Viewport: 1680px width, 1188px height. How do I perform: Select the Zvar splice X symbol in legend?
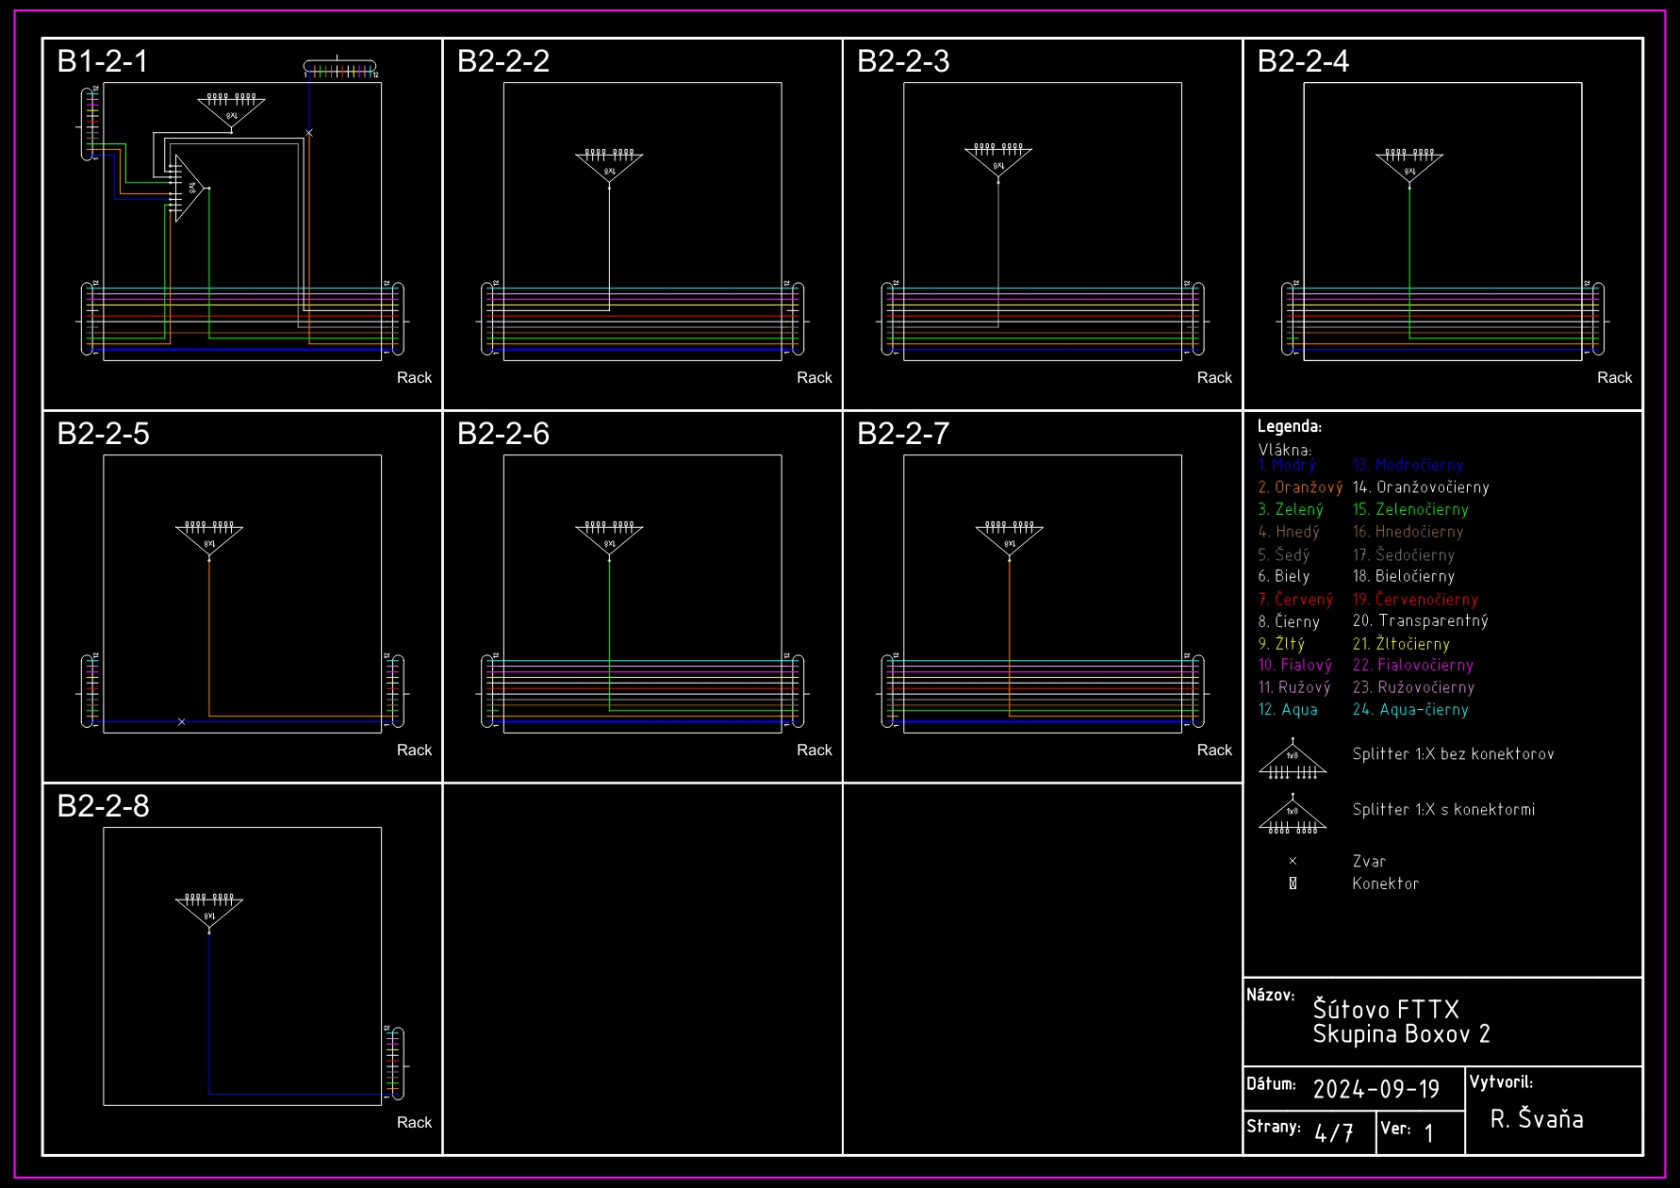click(x=1292, y=861)
